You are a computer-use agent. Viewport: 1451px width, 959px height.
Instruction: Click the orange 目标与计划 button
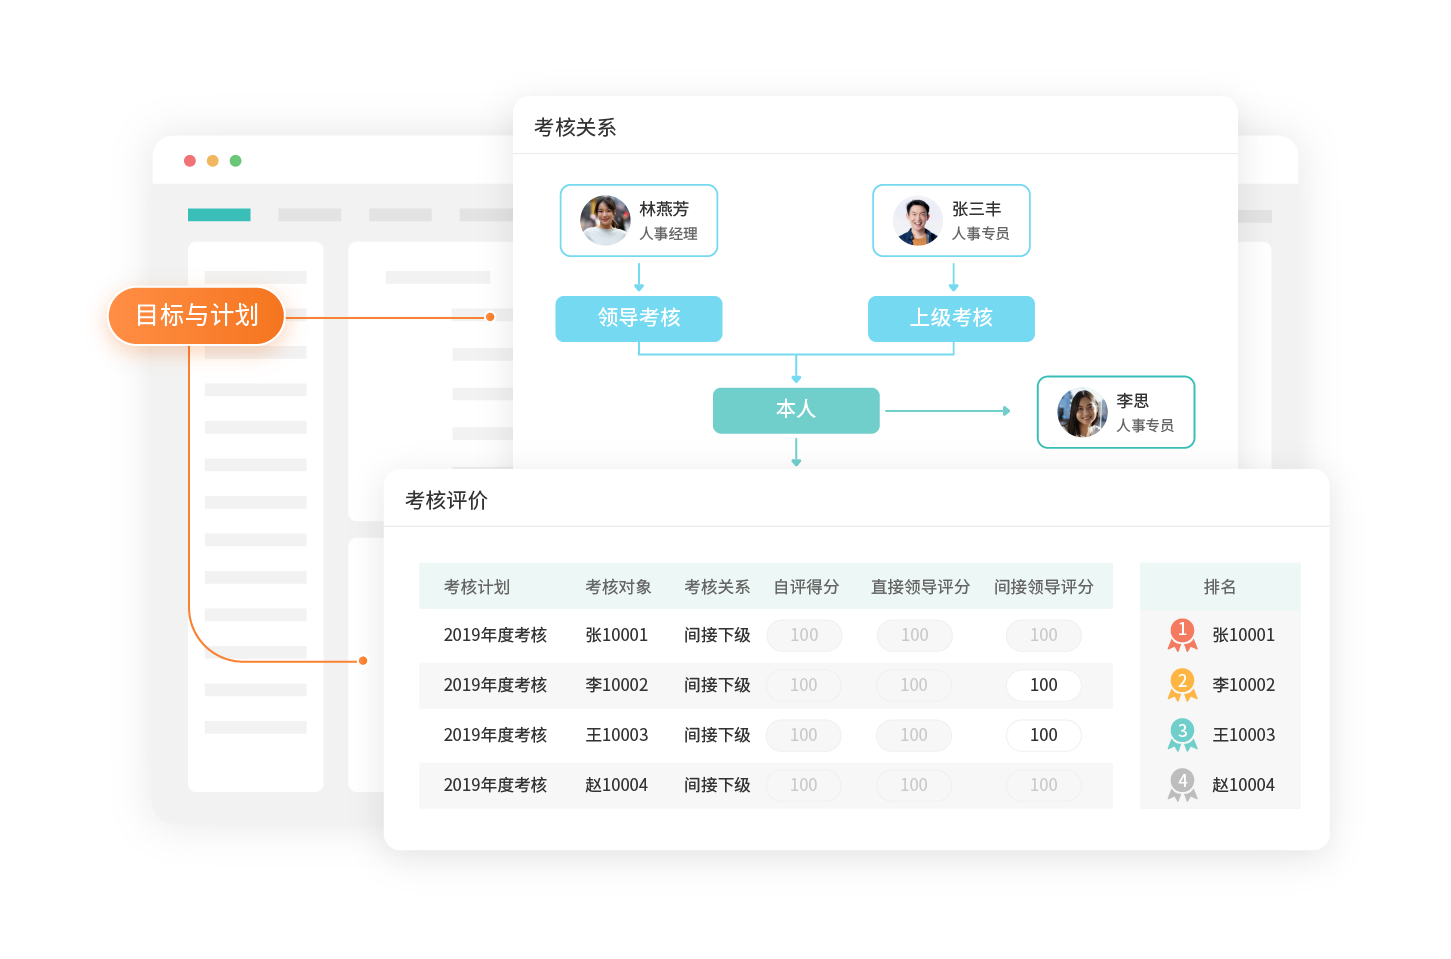(197, 316)
